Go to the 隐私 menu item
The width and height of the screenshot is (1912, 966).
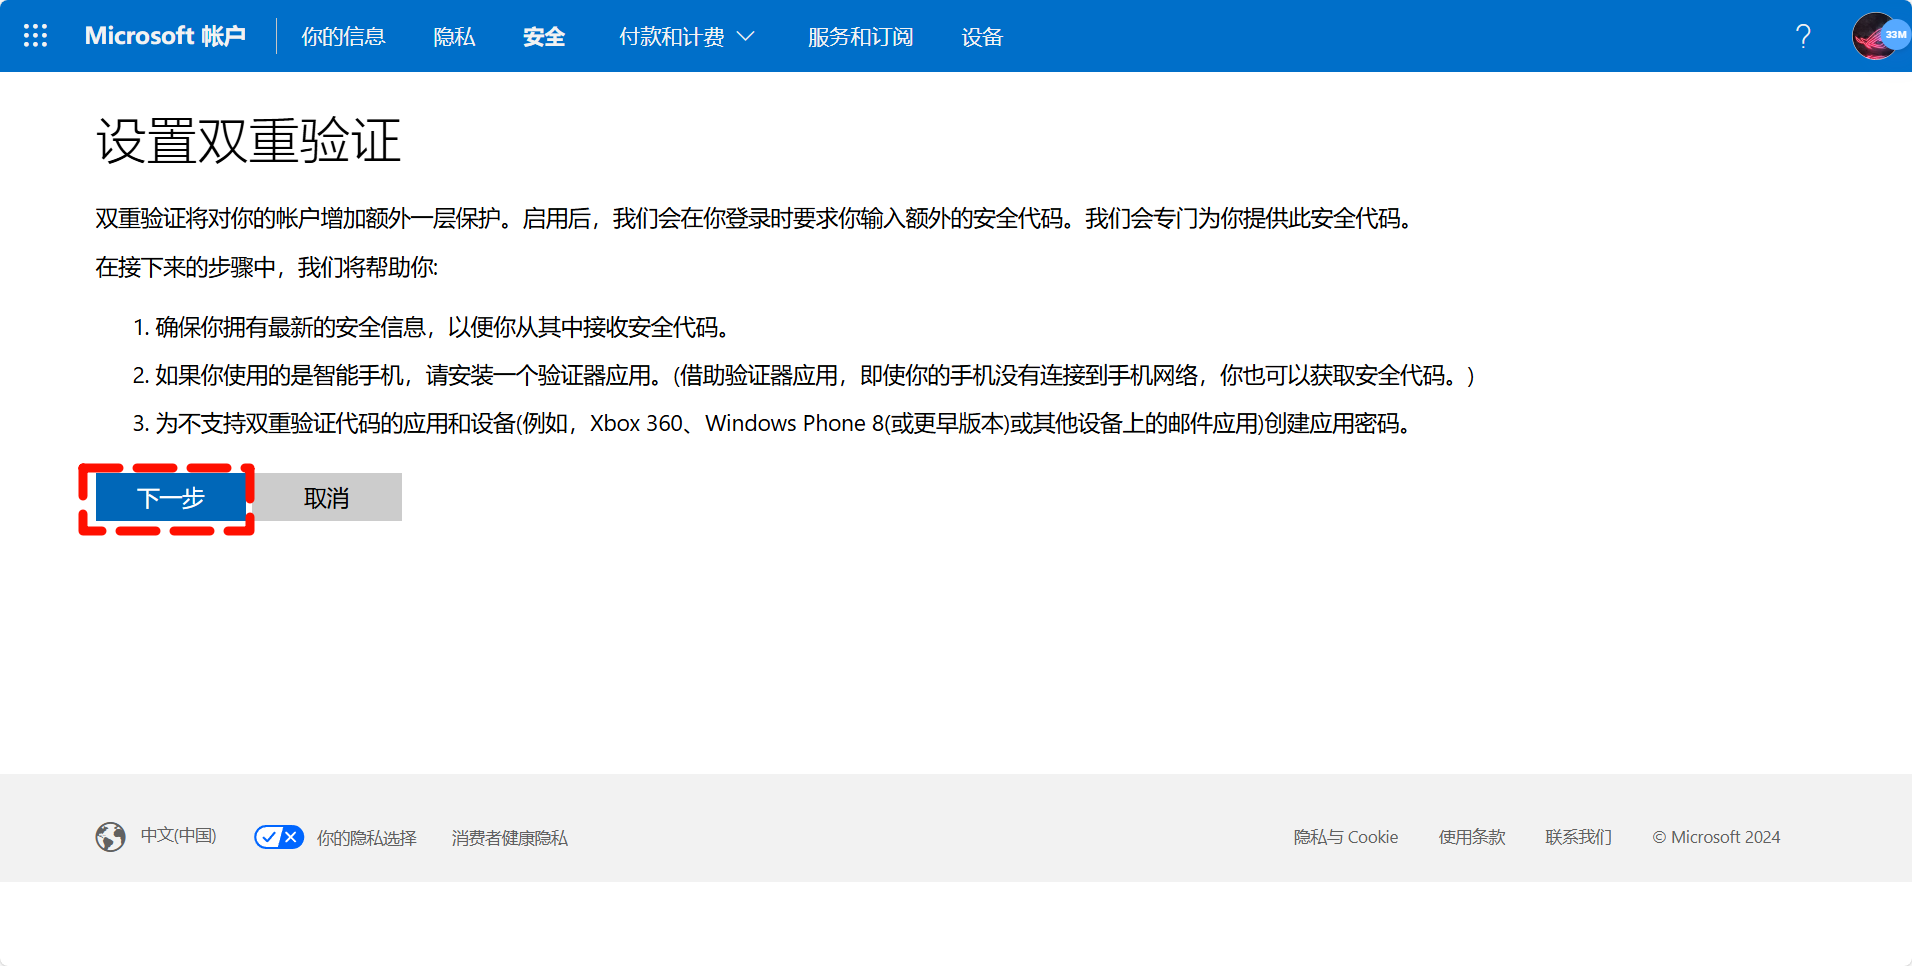click(454, 37)
